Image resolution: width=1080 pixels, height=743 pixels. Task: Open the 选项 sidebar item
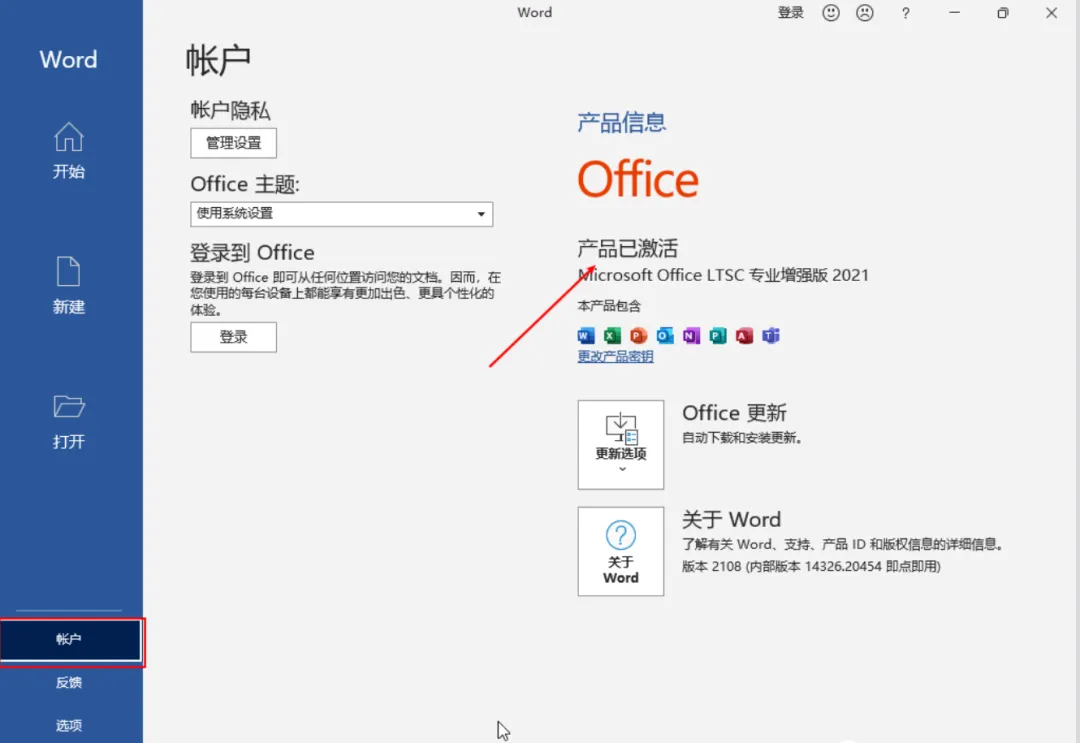click(x=69, y=725)
